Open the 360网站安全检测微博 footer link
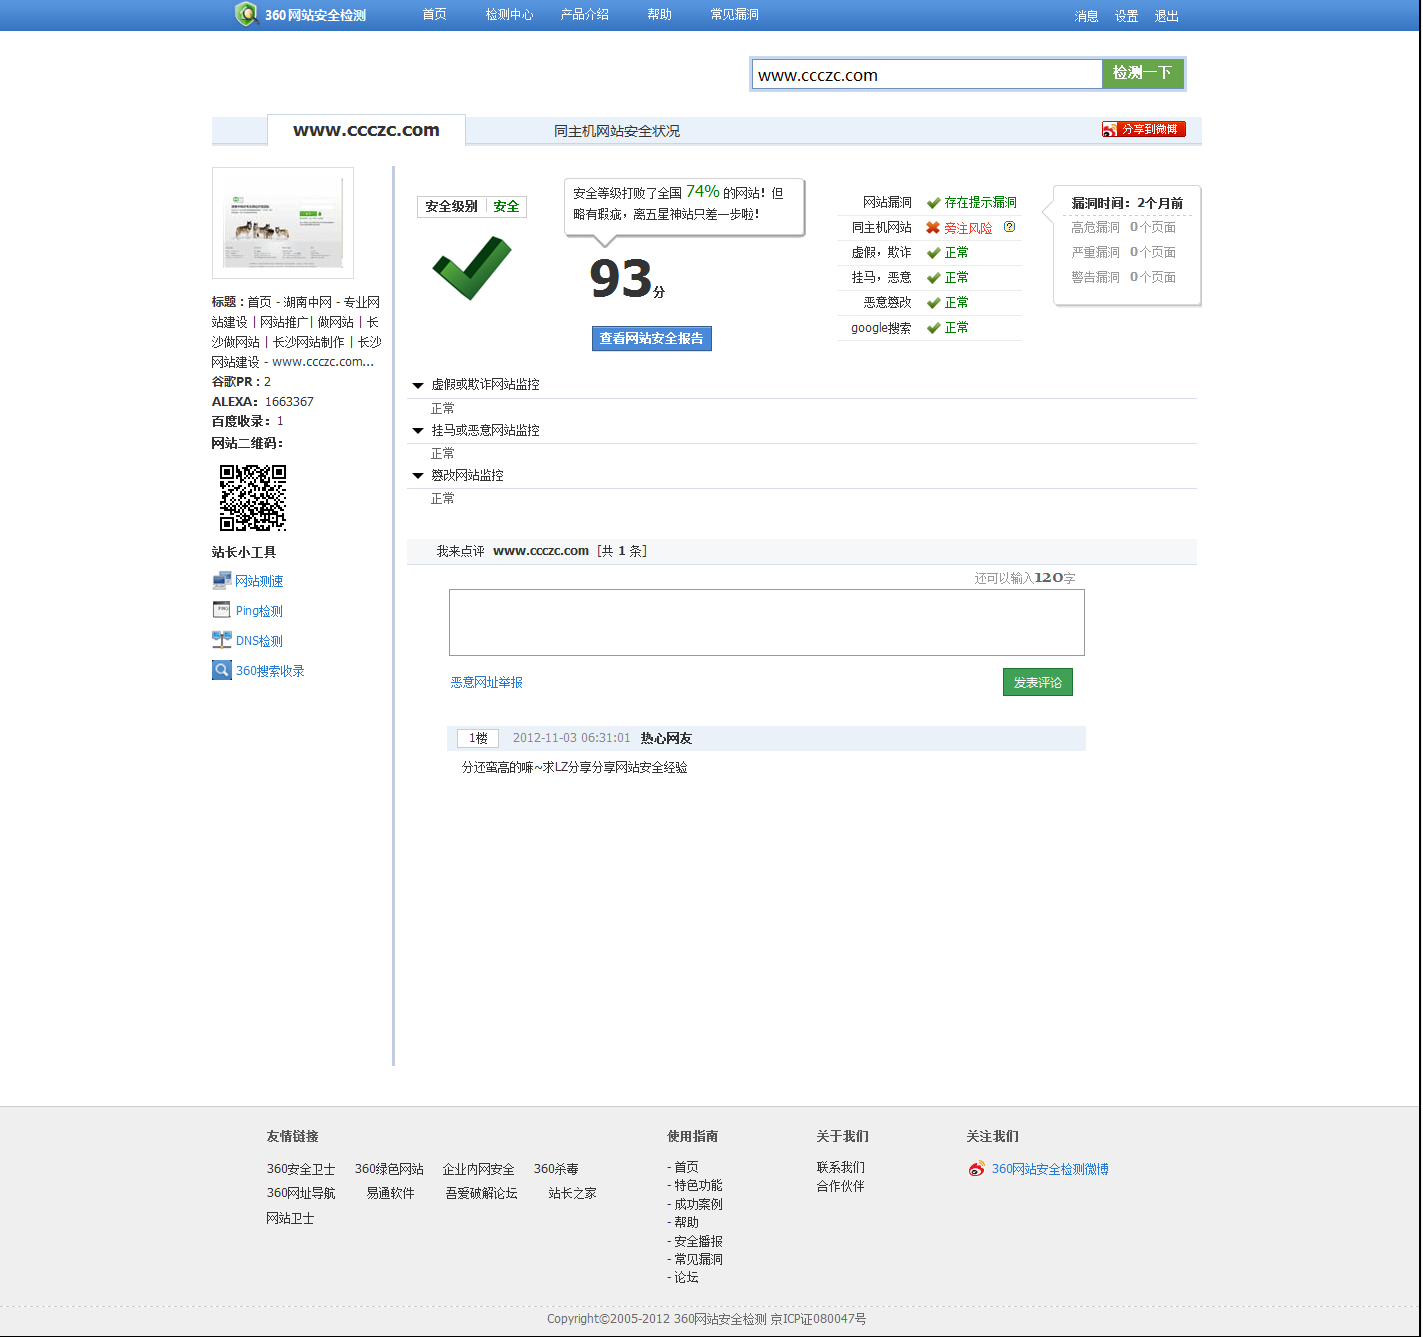This screenshot has height=1337, width=1423. pos(1050,1169)
